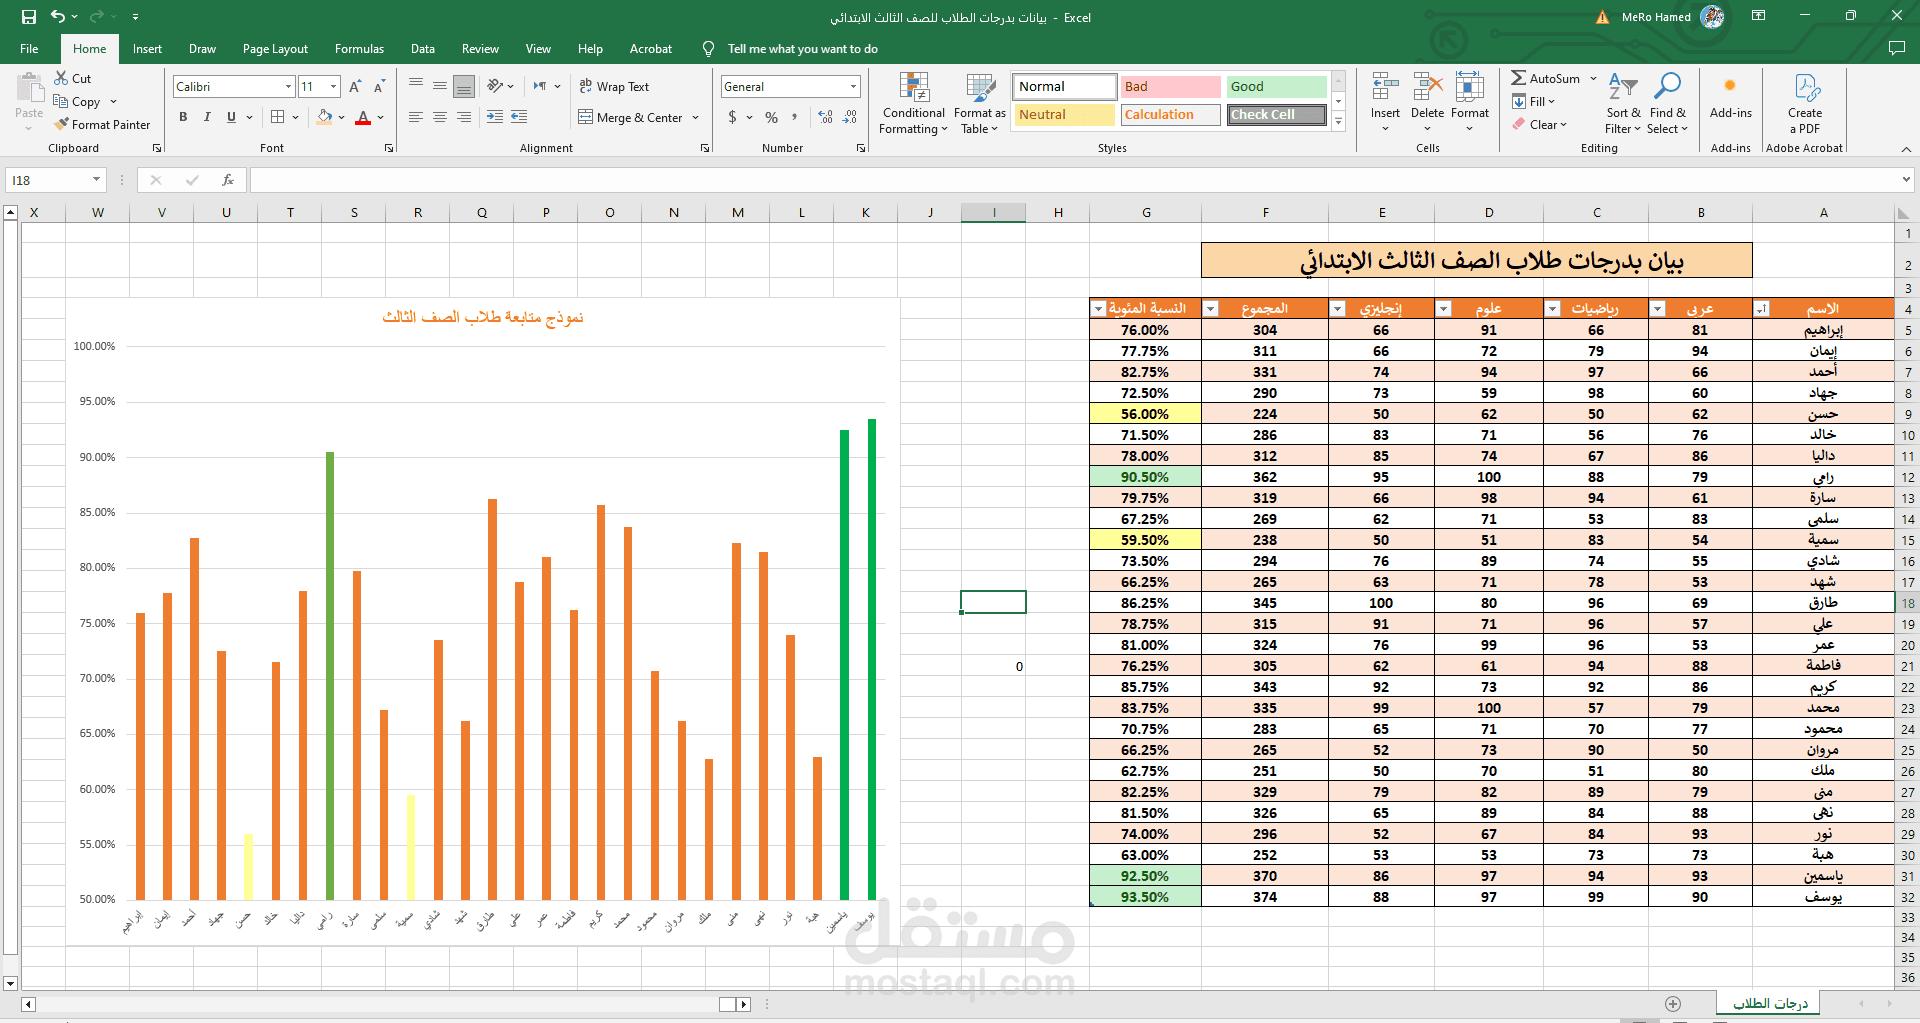Screen dimensions: 1920x1023
Task: Click Decrease Decimal icon
Action: pyautogui.click(x=850, y=117)
